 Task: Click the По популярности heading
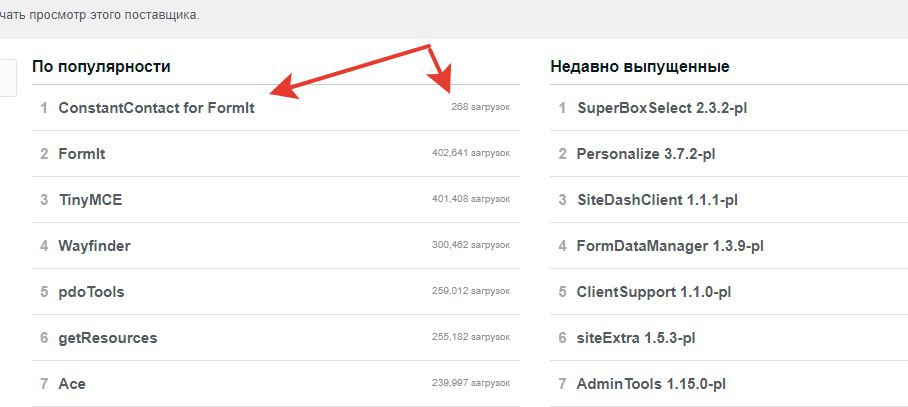[101, 67]
